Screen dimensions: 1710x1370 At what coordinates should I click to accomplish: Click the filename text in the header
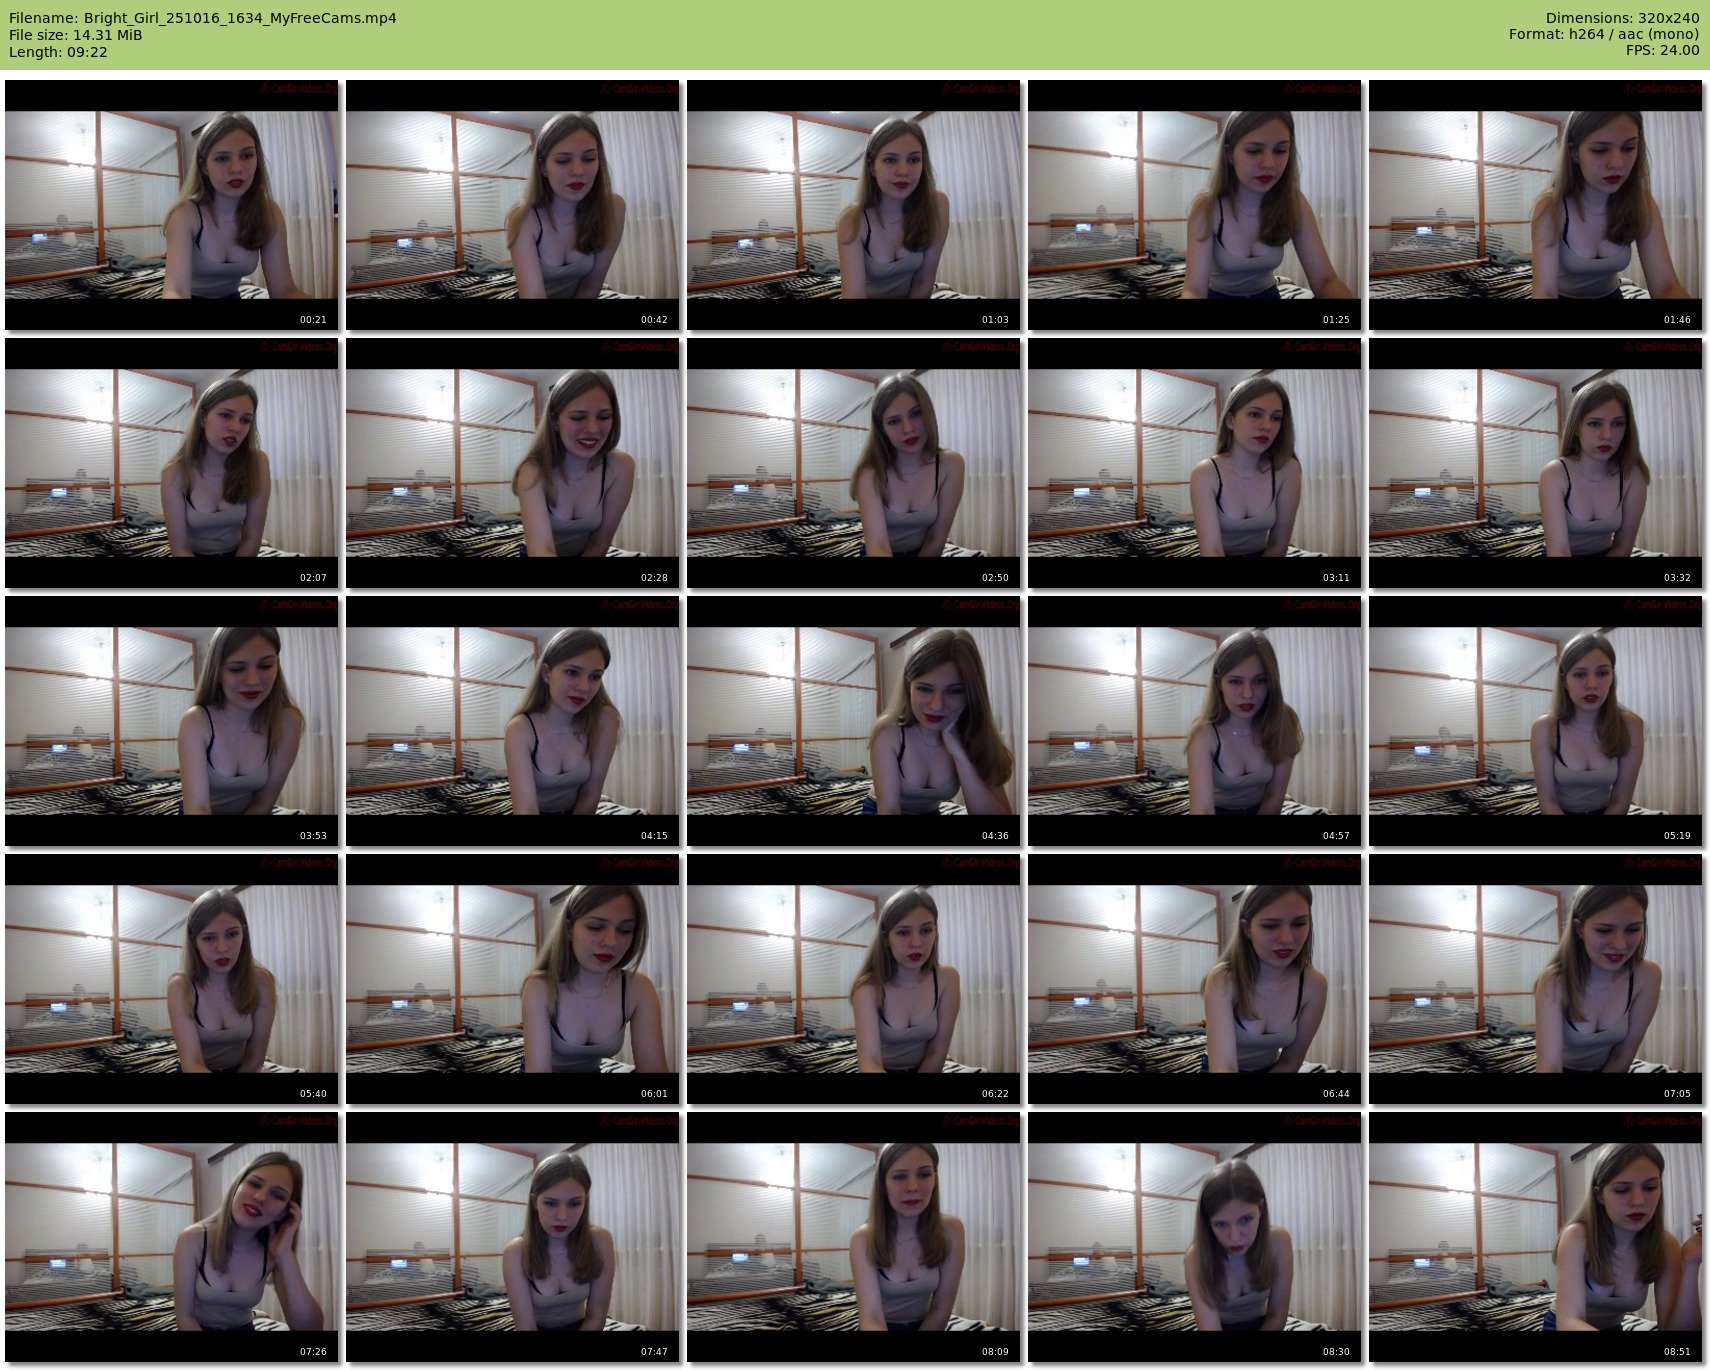coord(203,18)
